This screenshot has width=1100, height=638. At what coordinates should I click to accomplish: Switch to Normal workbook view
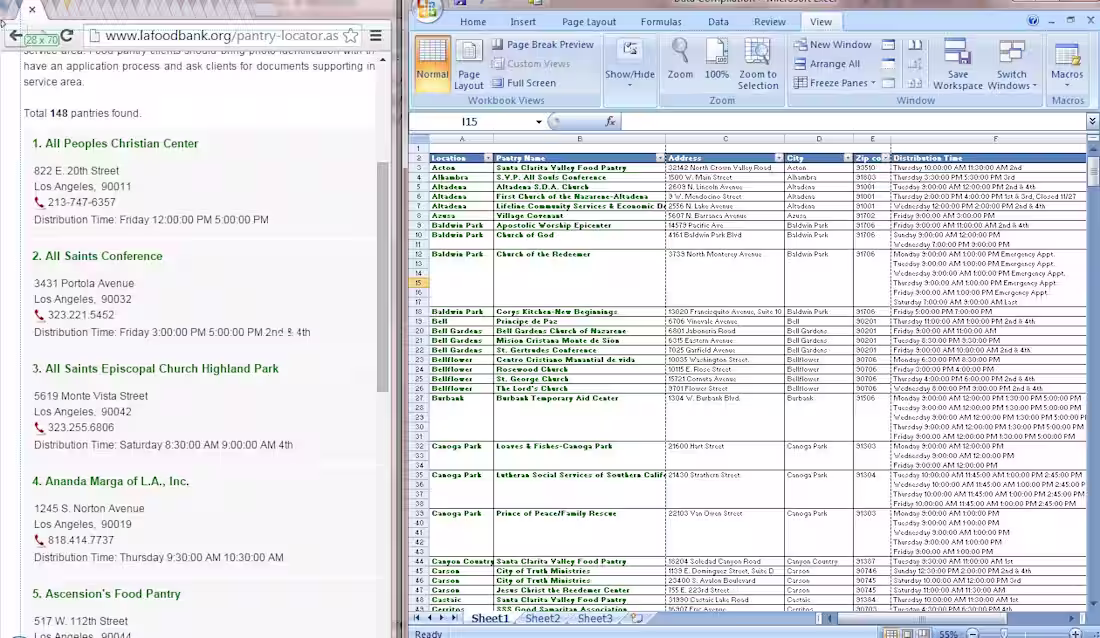(x=432, y=64)
